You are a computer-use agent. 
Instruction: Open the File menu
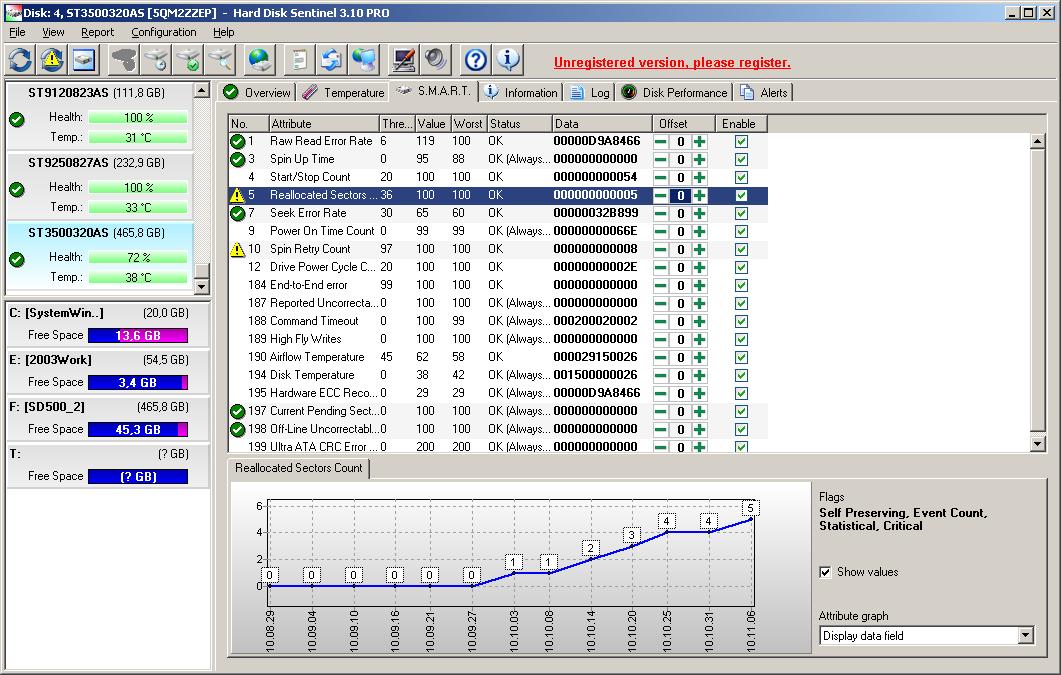[17, 32]
